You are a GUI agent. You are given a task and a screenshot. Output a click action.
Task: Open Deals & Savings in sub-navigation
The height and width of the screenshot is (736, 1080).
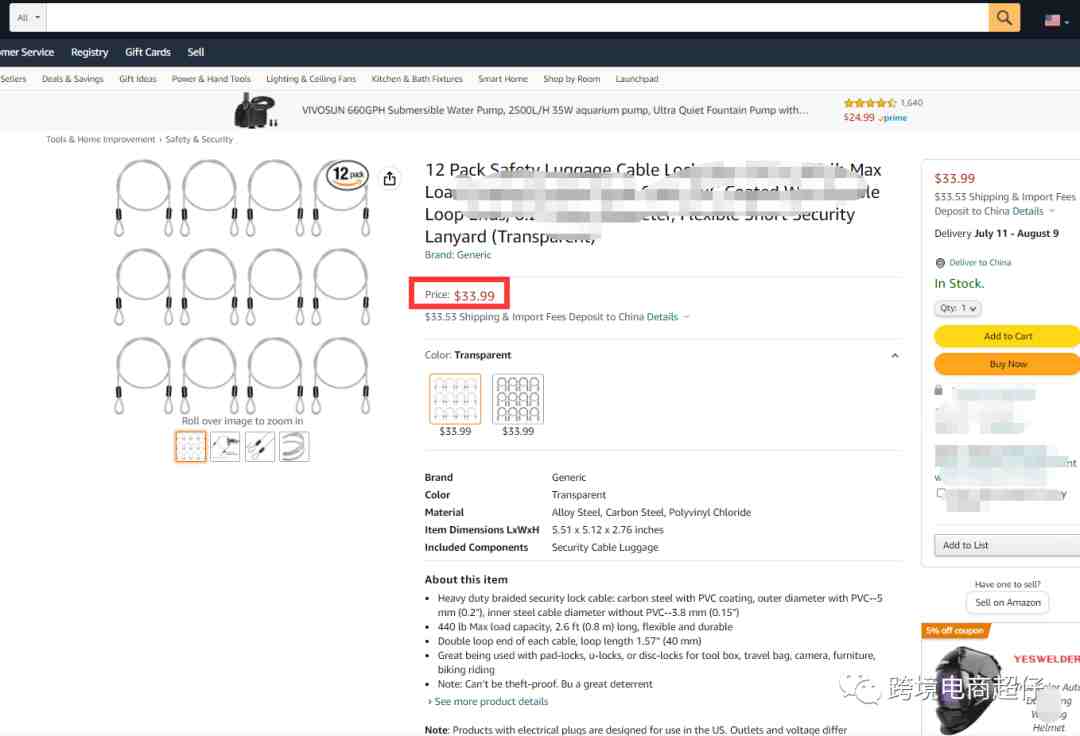pos(72,79)
